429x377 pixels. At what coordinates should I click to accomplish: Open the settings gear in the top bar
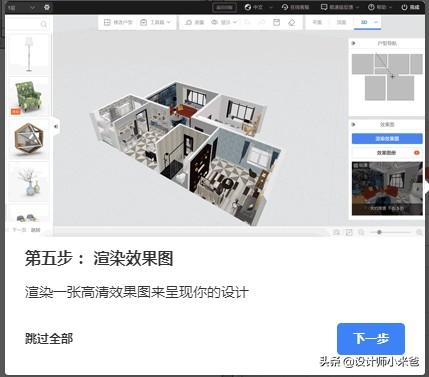coord(47,7)
